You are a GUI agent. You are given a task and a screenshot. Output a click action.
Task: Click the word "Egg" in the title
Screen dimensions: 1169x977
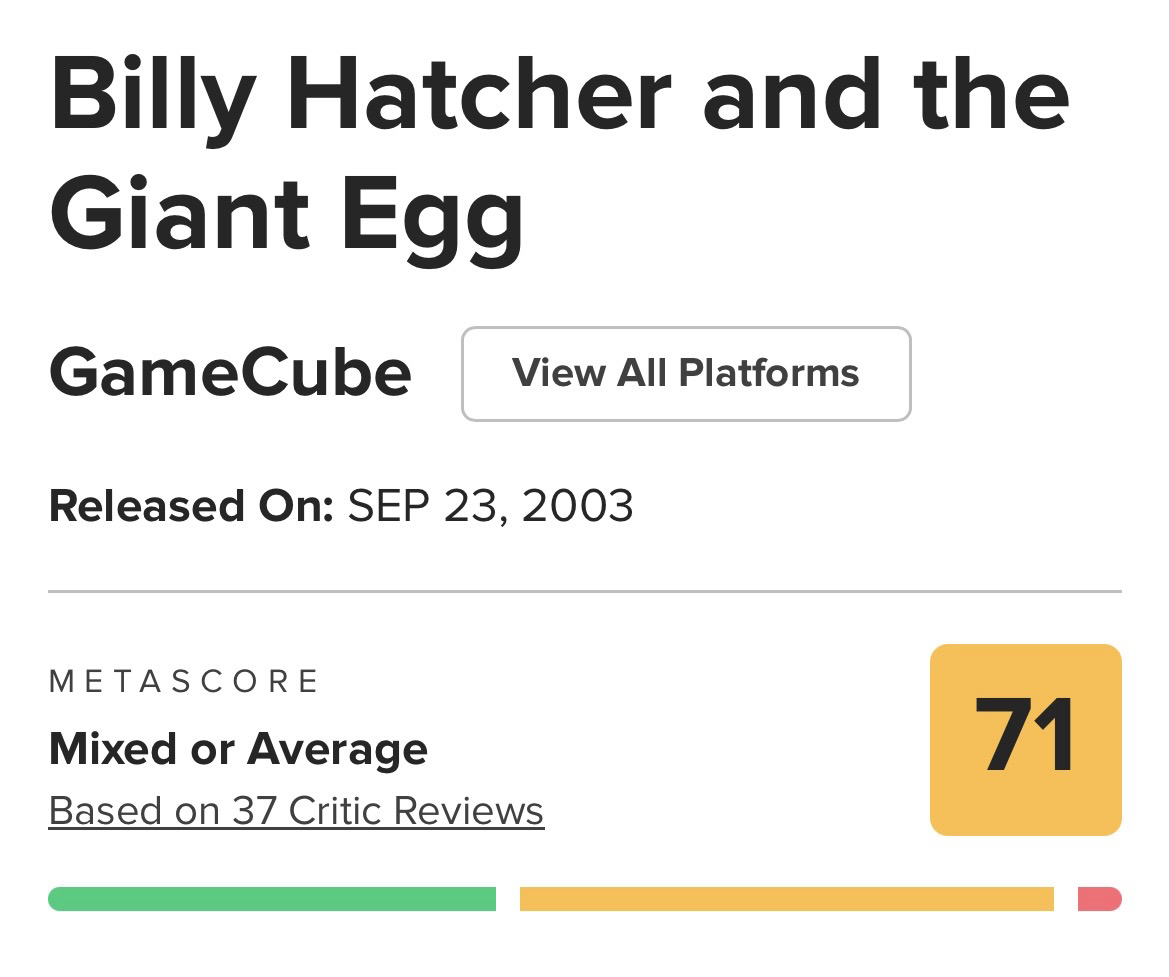[432, 214]
